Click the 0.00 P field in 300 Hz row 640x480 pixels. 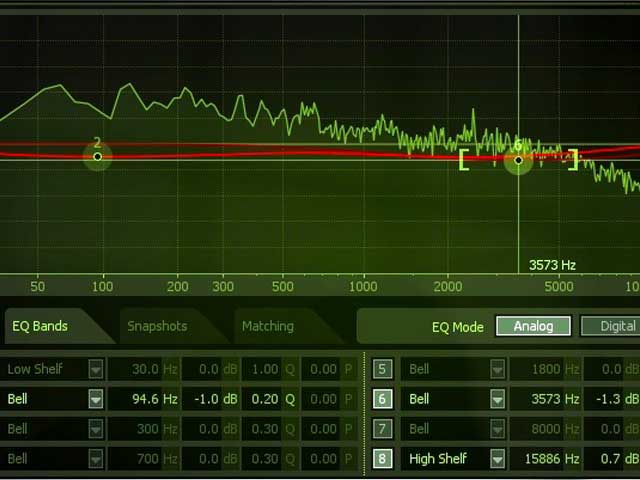point(330,429)
